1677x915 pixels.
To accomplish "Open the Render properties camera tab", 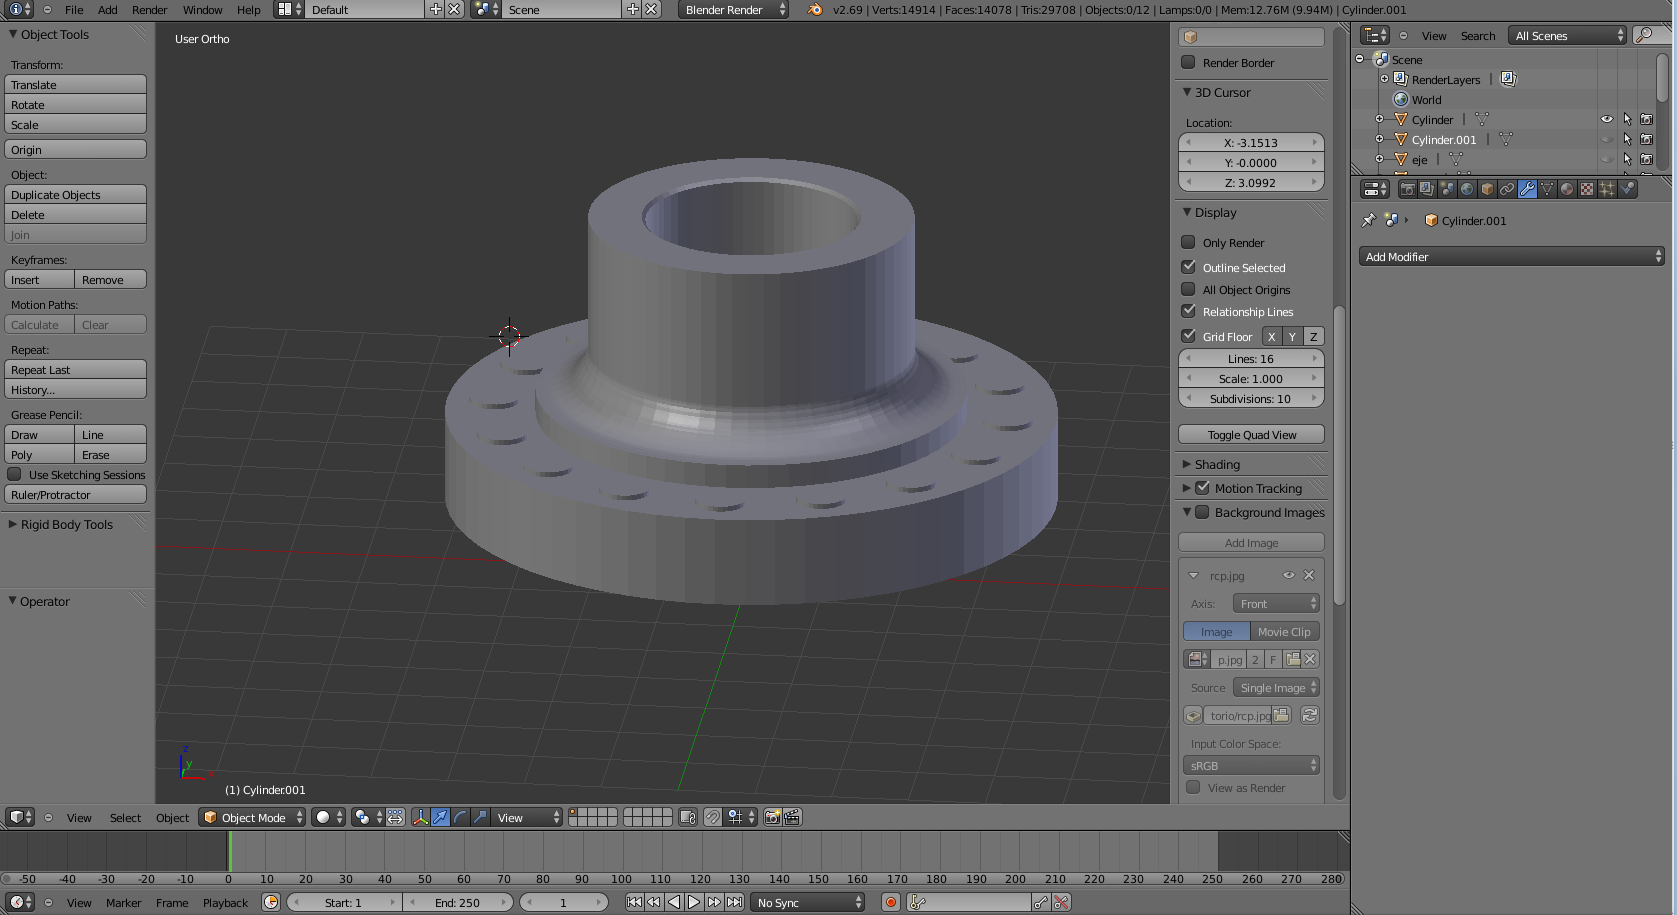I will (x=1407, y=189).
